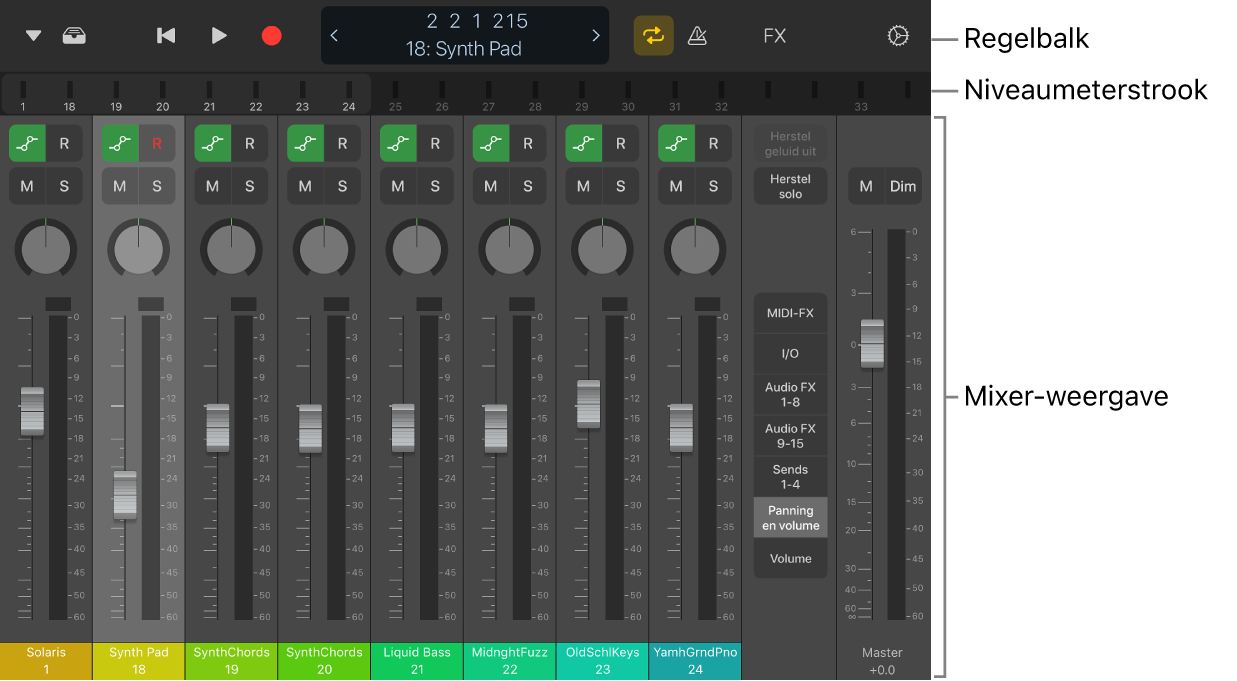Adjust the Master volume fader
Viewport: 1237px width, 681px height.
[x=872, y=344]
